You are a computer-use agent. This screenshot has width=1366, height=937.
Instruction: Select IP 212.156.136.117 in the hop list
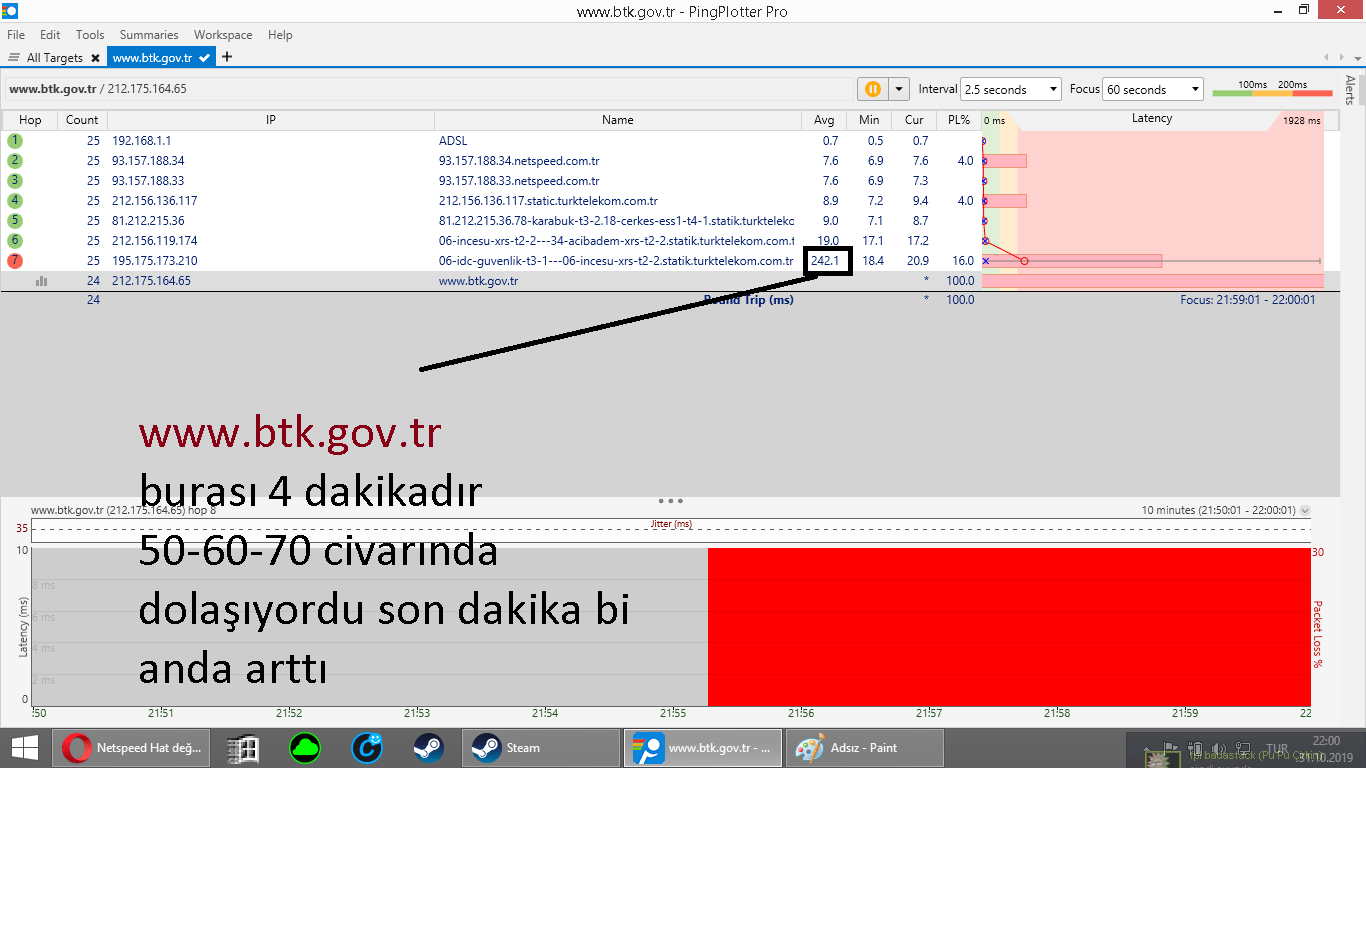pos(155,201)
